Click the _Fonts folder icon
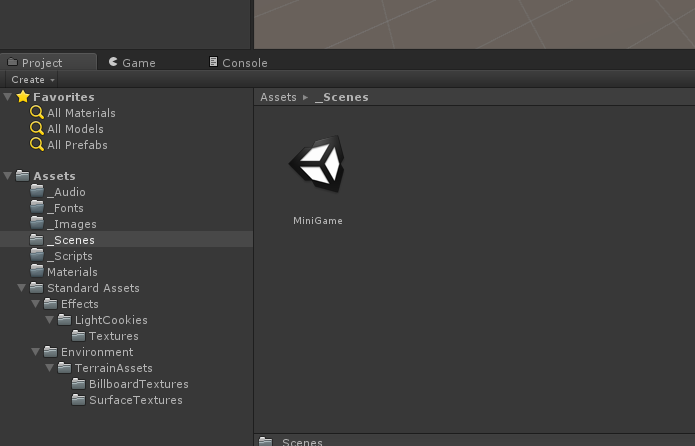 click(37, 207)
